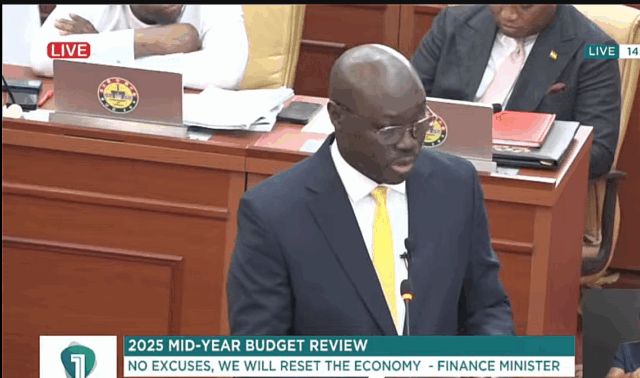Click the channel logo beside the banner

tap(78, 357)
